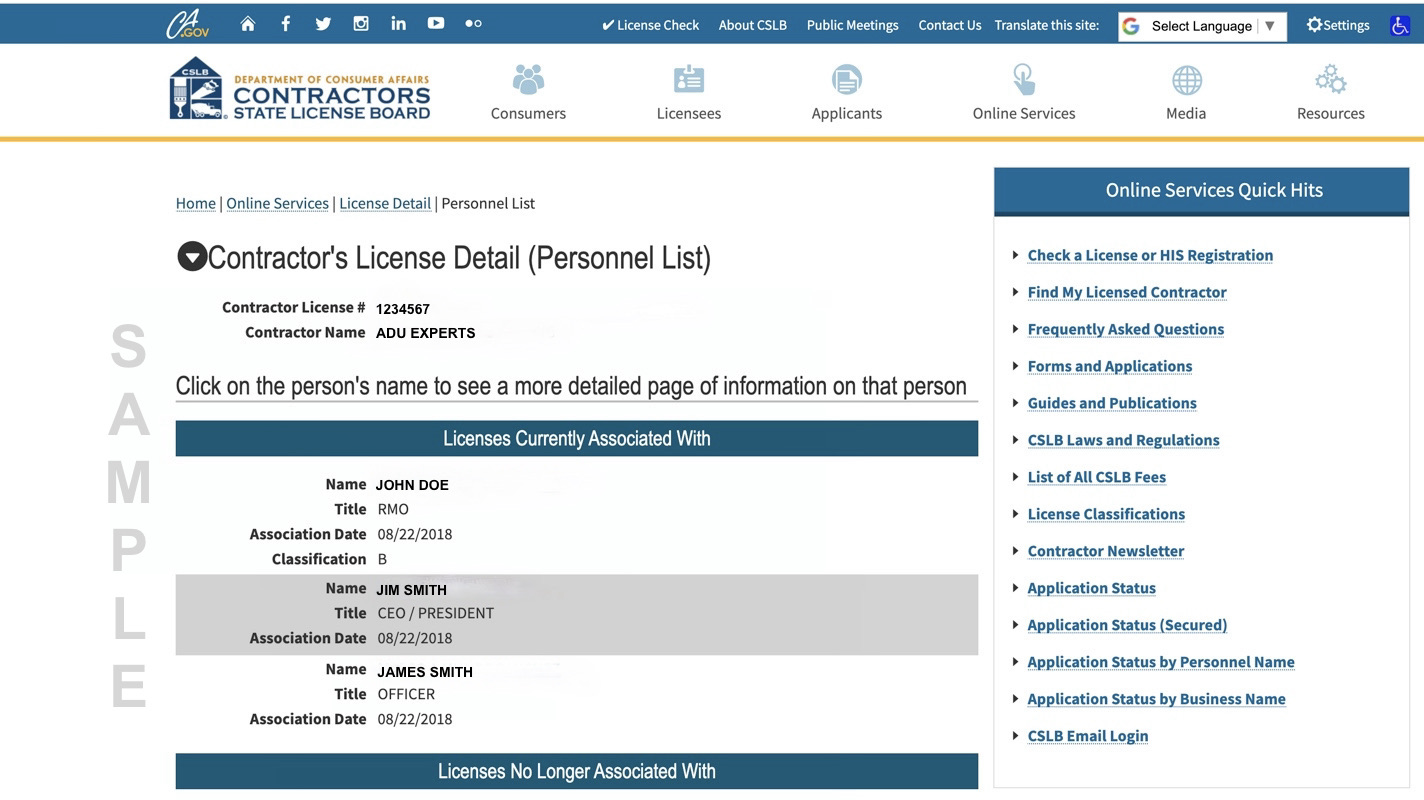Go to home via house icon

[248, 23]
